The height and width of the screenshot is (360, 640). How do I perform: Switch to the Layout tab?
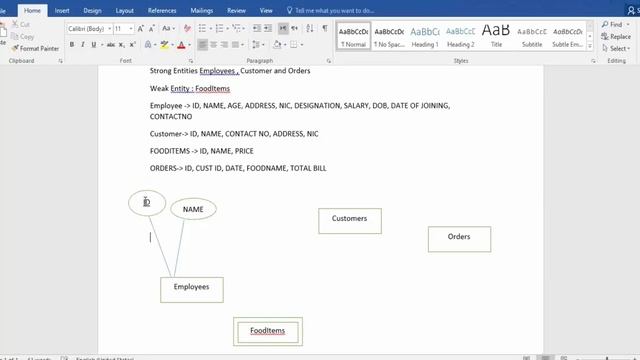124,11
